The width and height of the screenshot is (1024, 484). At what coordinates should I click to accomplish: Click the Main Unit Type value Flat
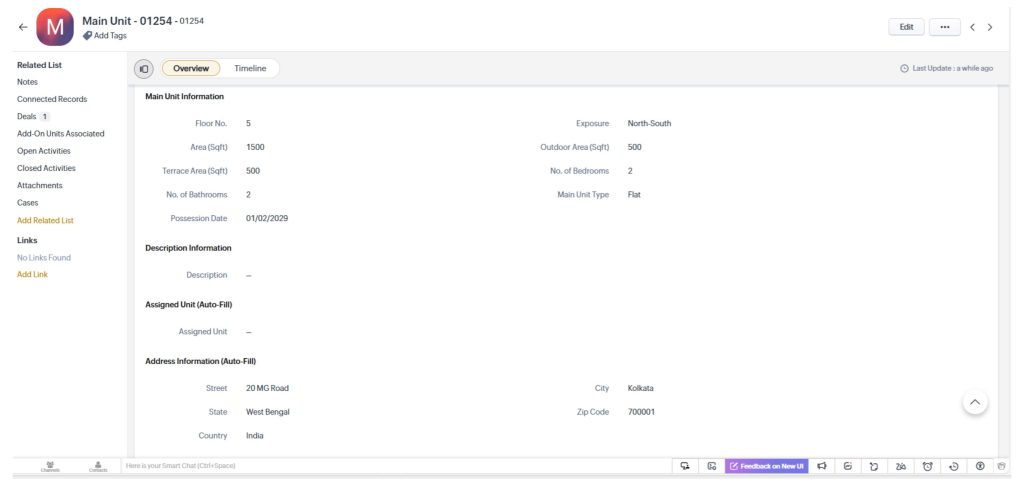(634, 195)
